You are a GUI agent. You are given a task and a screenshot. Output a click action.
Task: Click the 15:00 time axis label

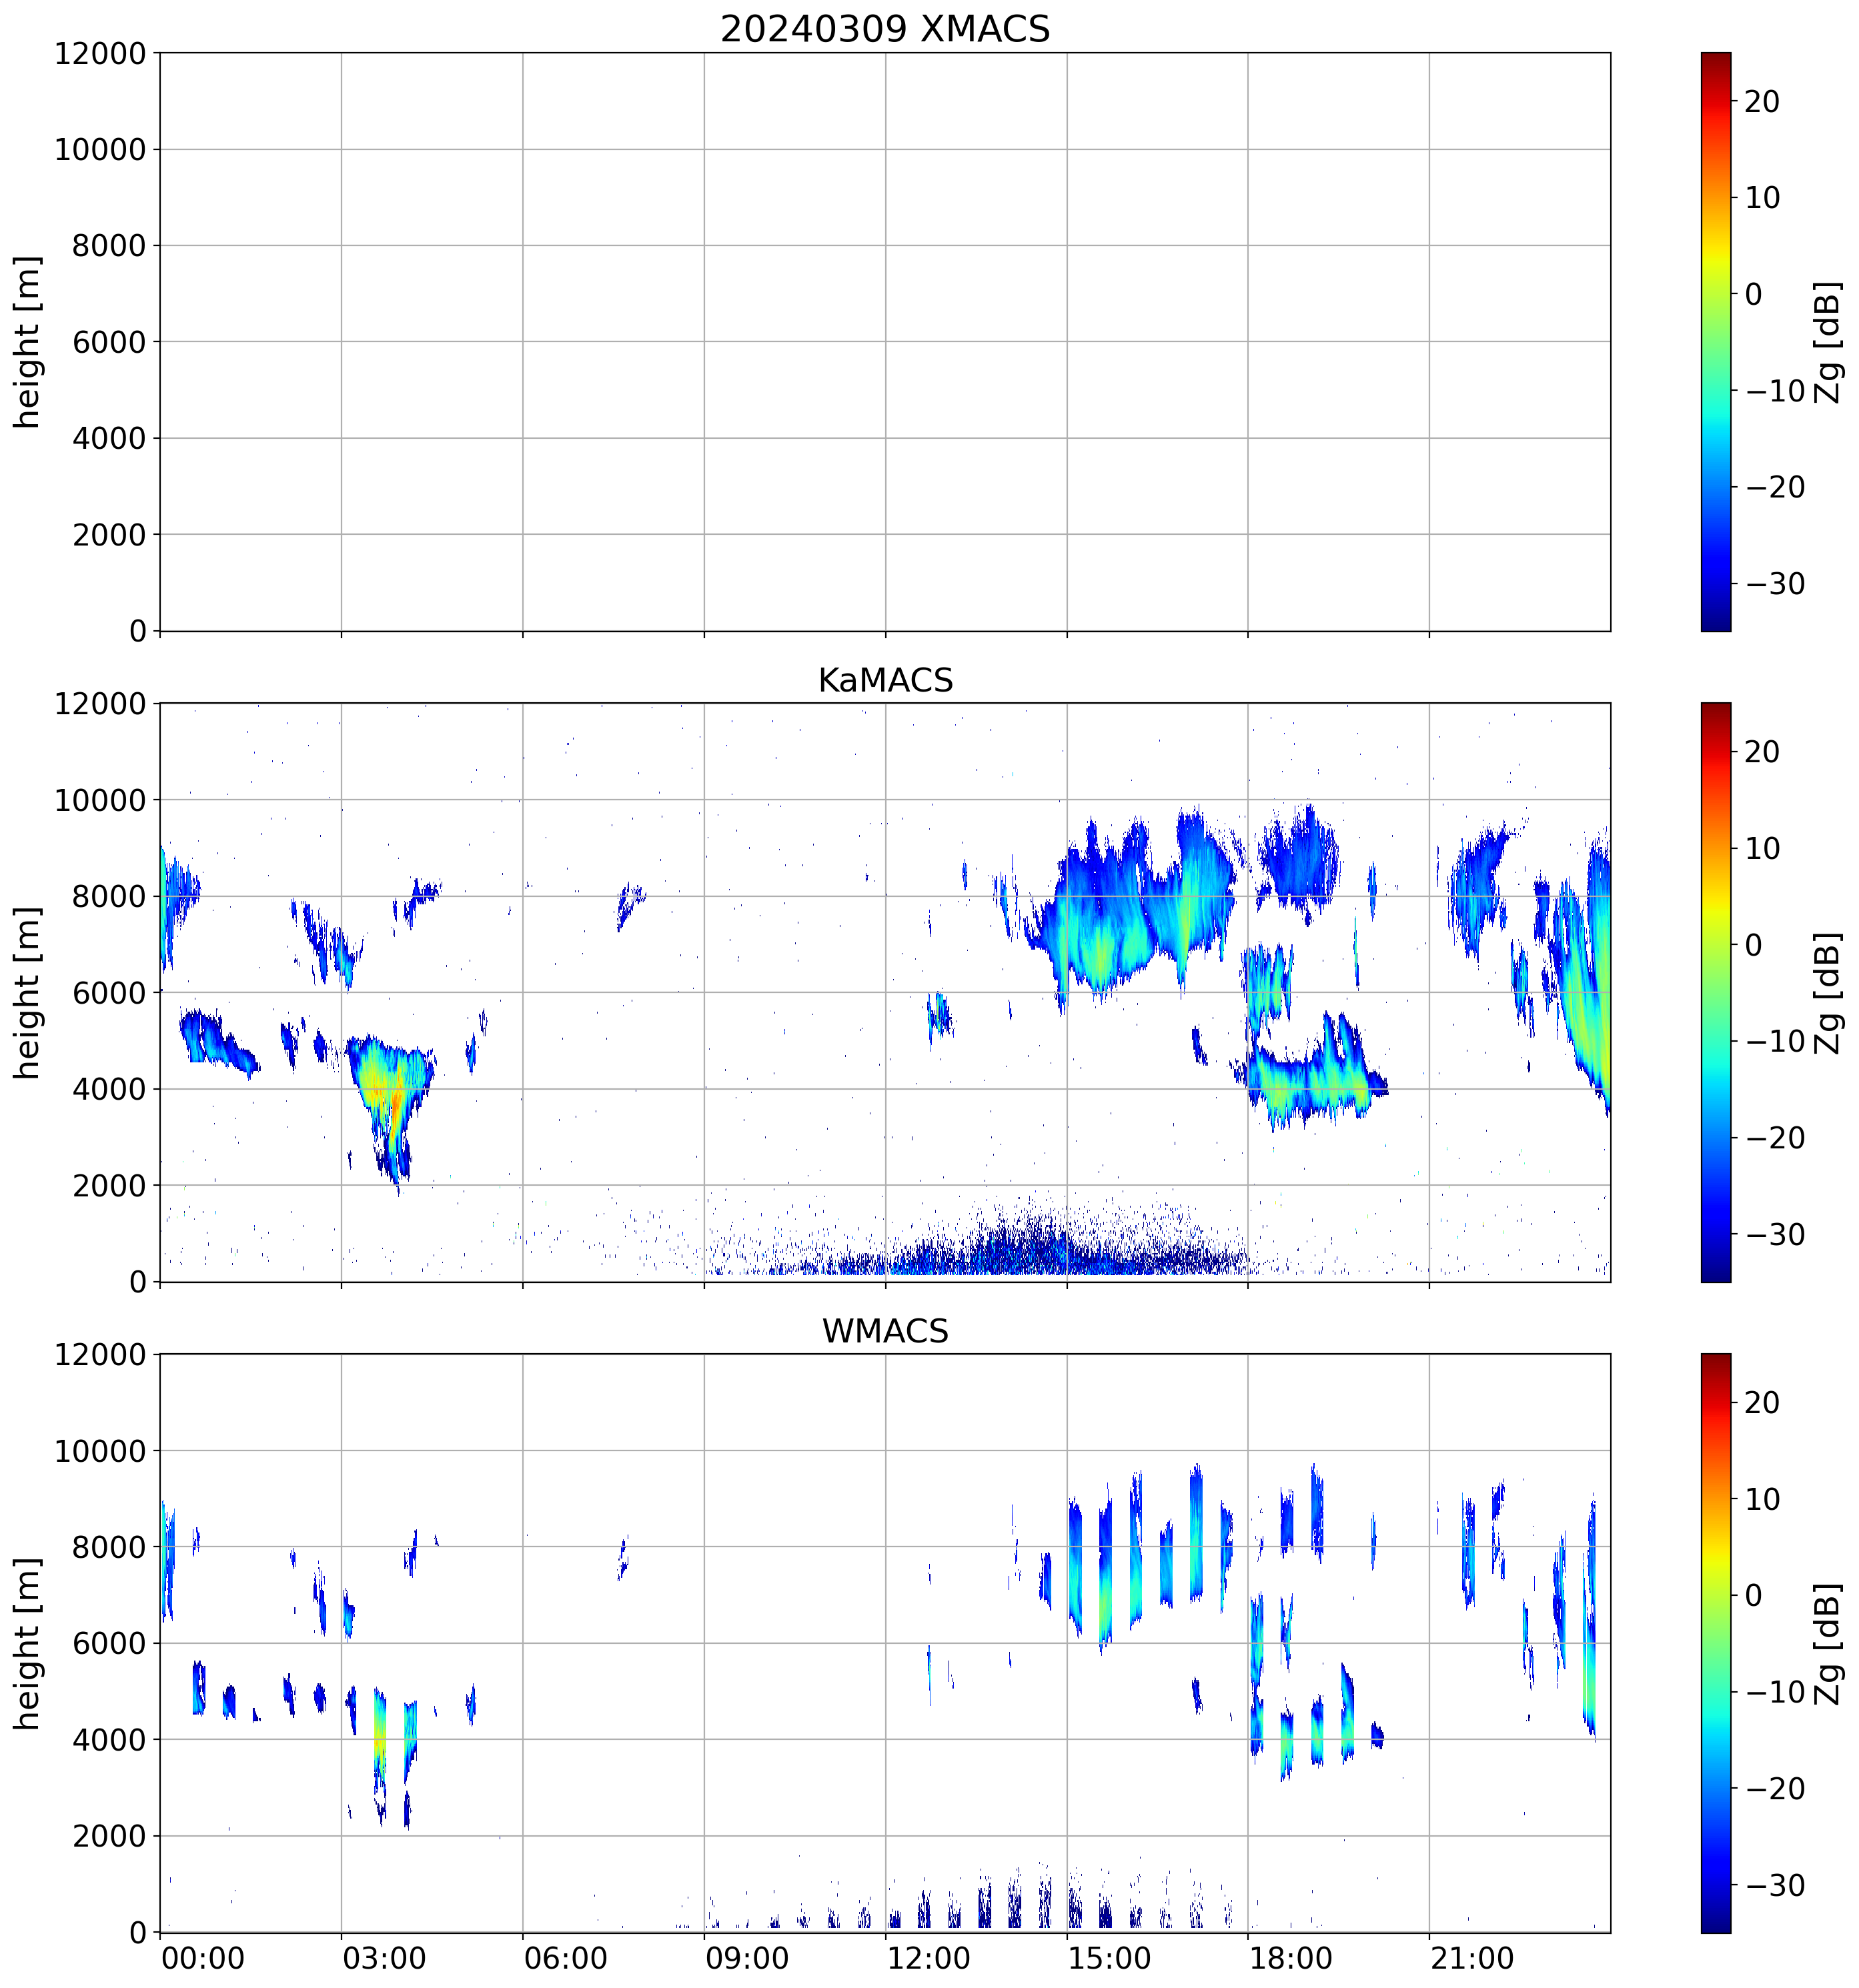point(1109,1958)
